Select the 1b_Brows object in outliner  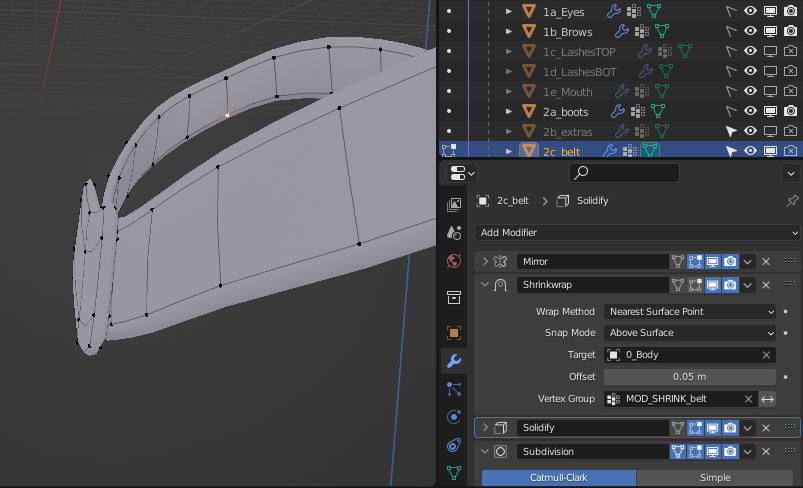pyautogui.click(x=567, y=32)
